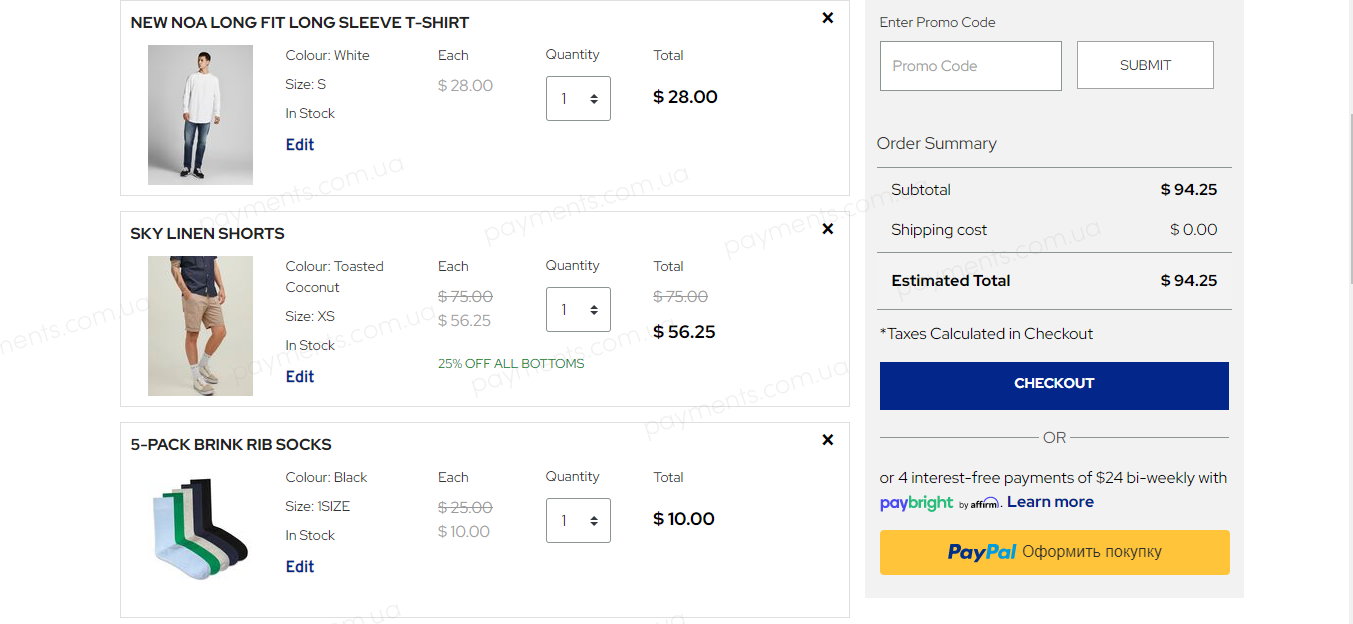Open the 5-Pack Brink Rib Socks title
Screen dimensions: 1353x624
(231, 444)
